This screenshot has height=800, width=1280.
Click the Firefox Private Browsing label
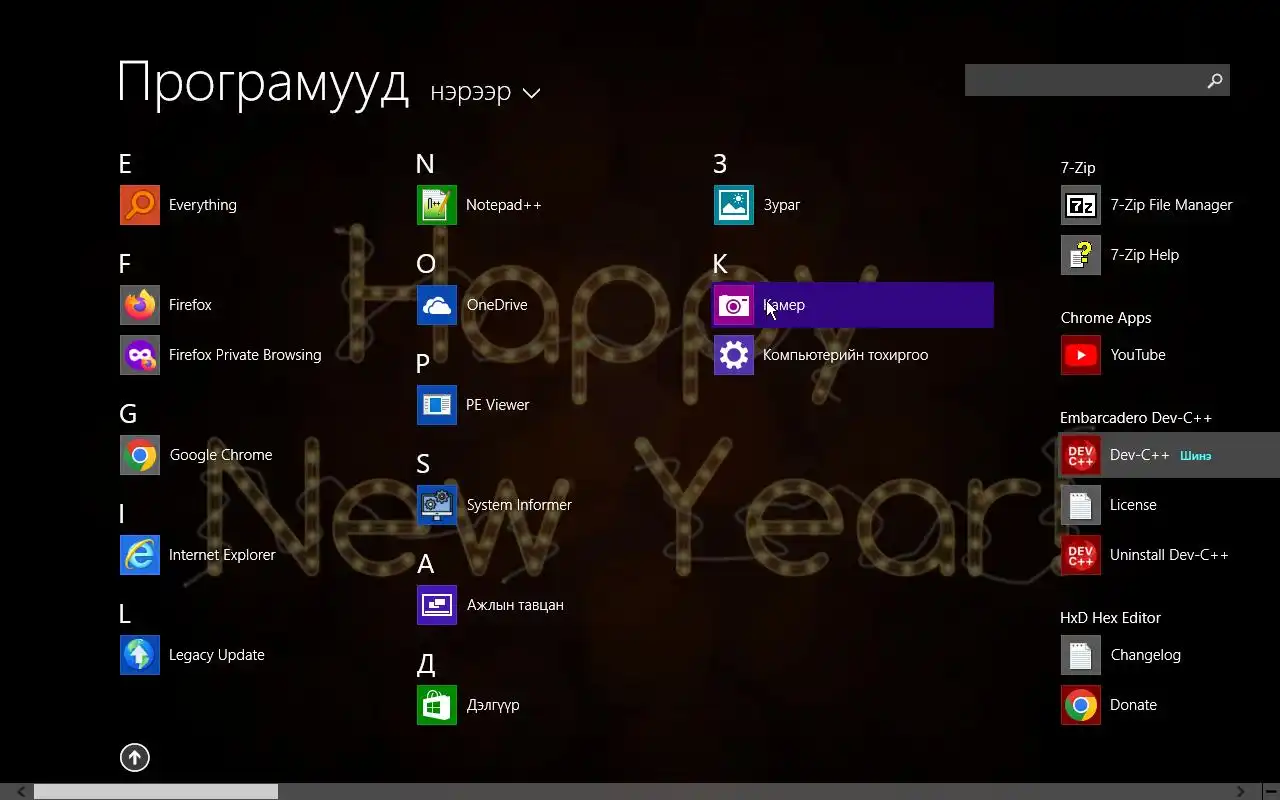click(245, 355)
